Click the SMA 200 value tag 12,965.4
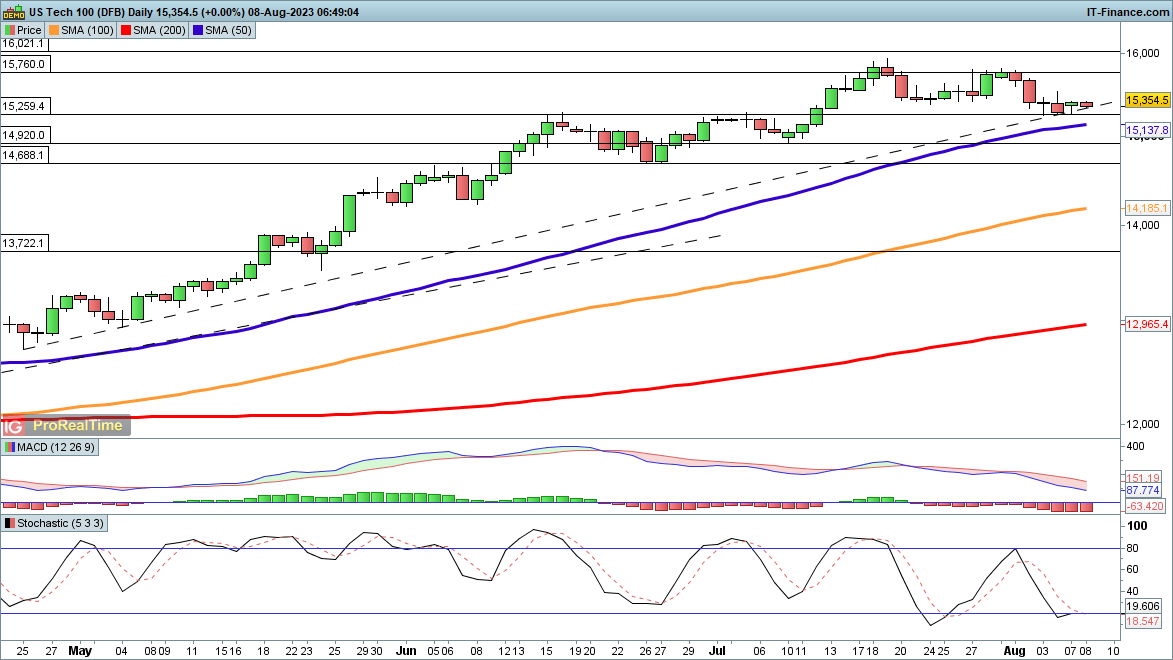 click(x=1147, y=324)
